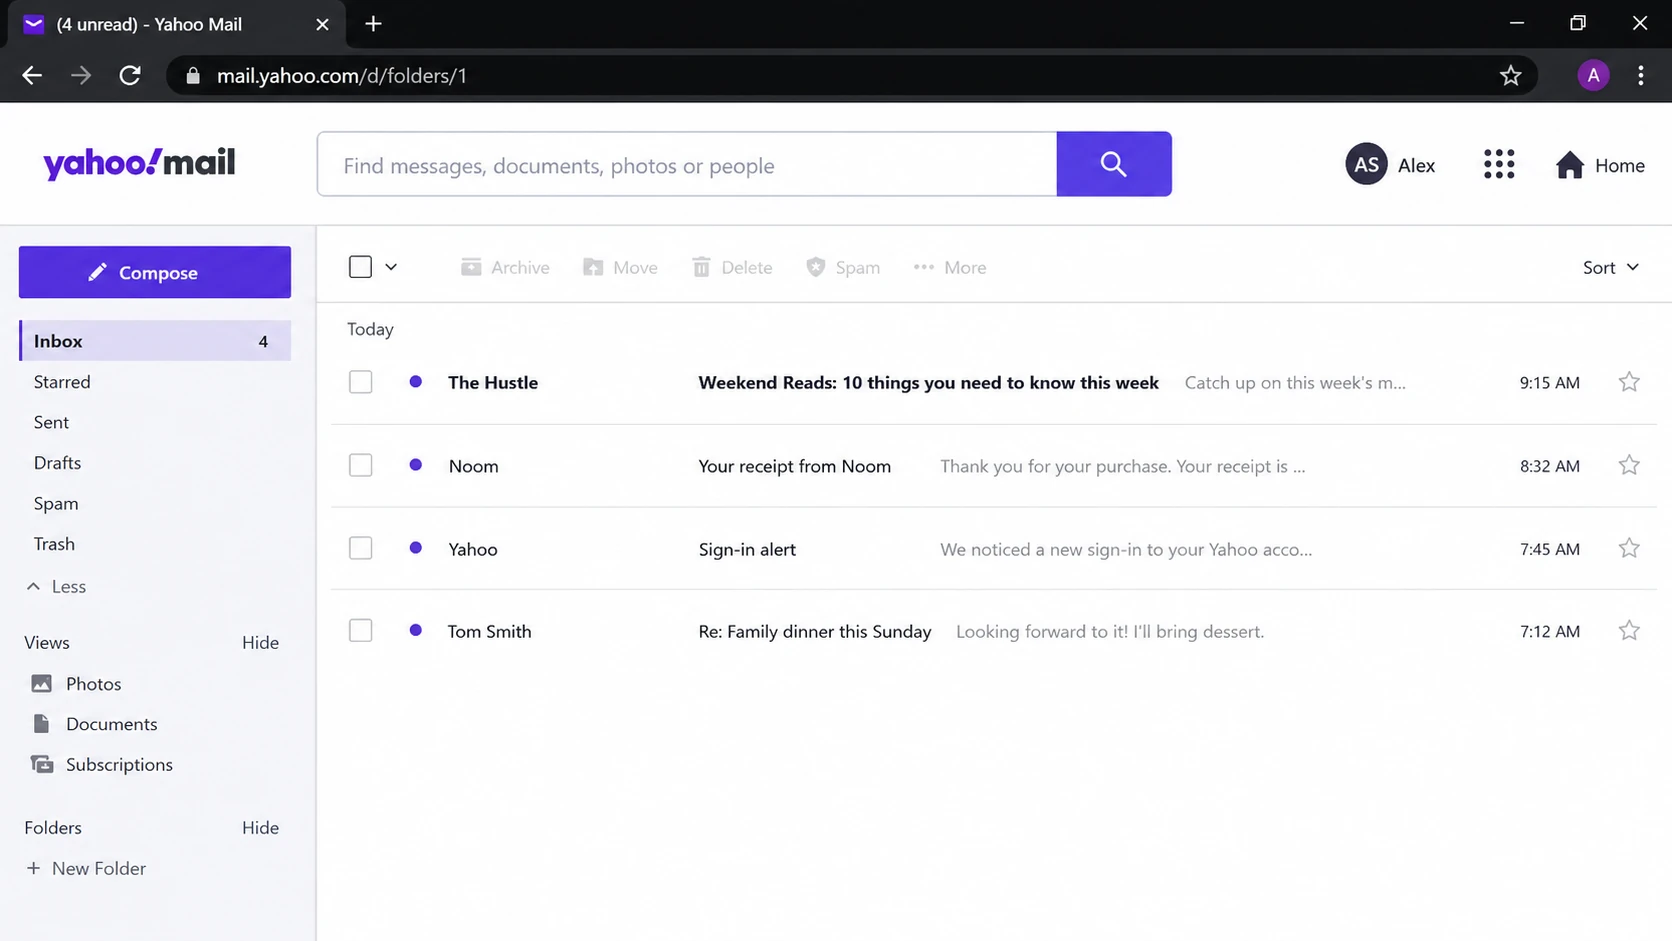Select the Yahoo email checkbox
This screenshot has width=1672, height=941.
pos(360,548)
